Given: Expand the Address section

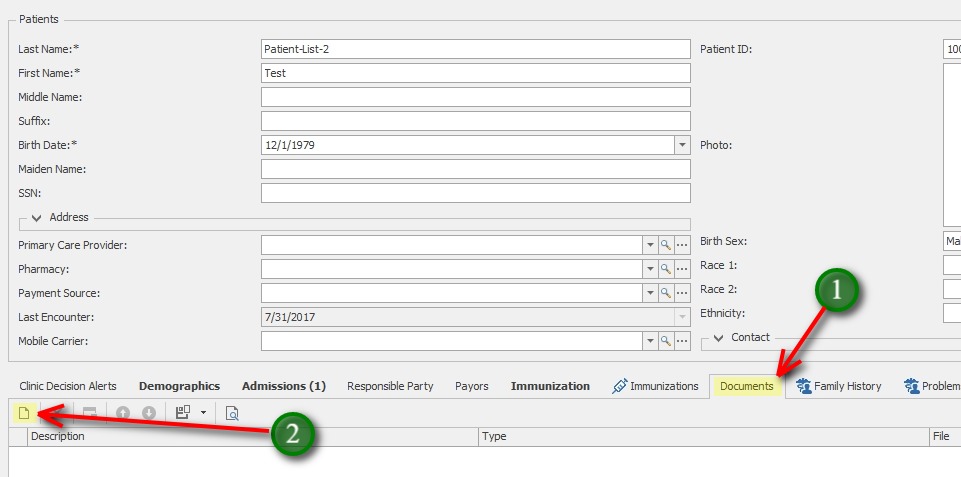Looking at the screenshot, I should (37, 217).
